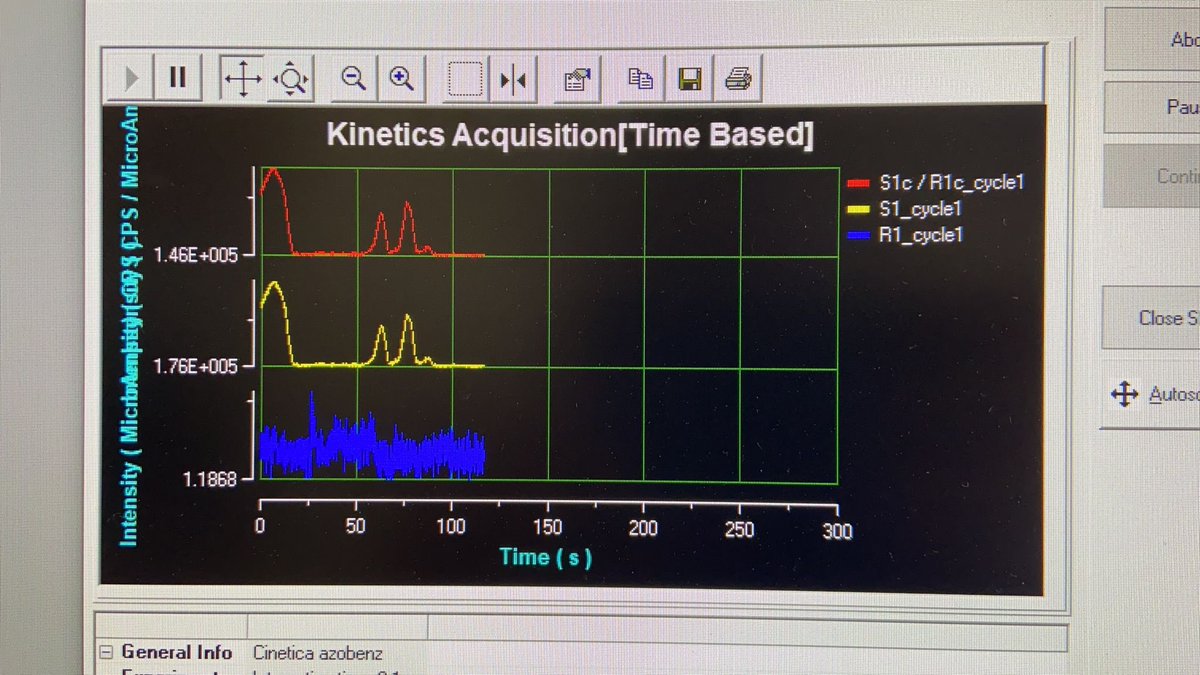Click the red legend color swatch

click(858, 183)
